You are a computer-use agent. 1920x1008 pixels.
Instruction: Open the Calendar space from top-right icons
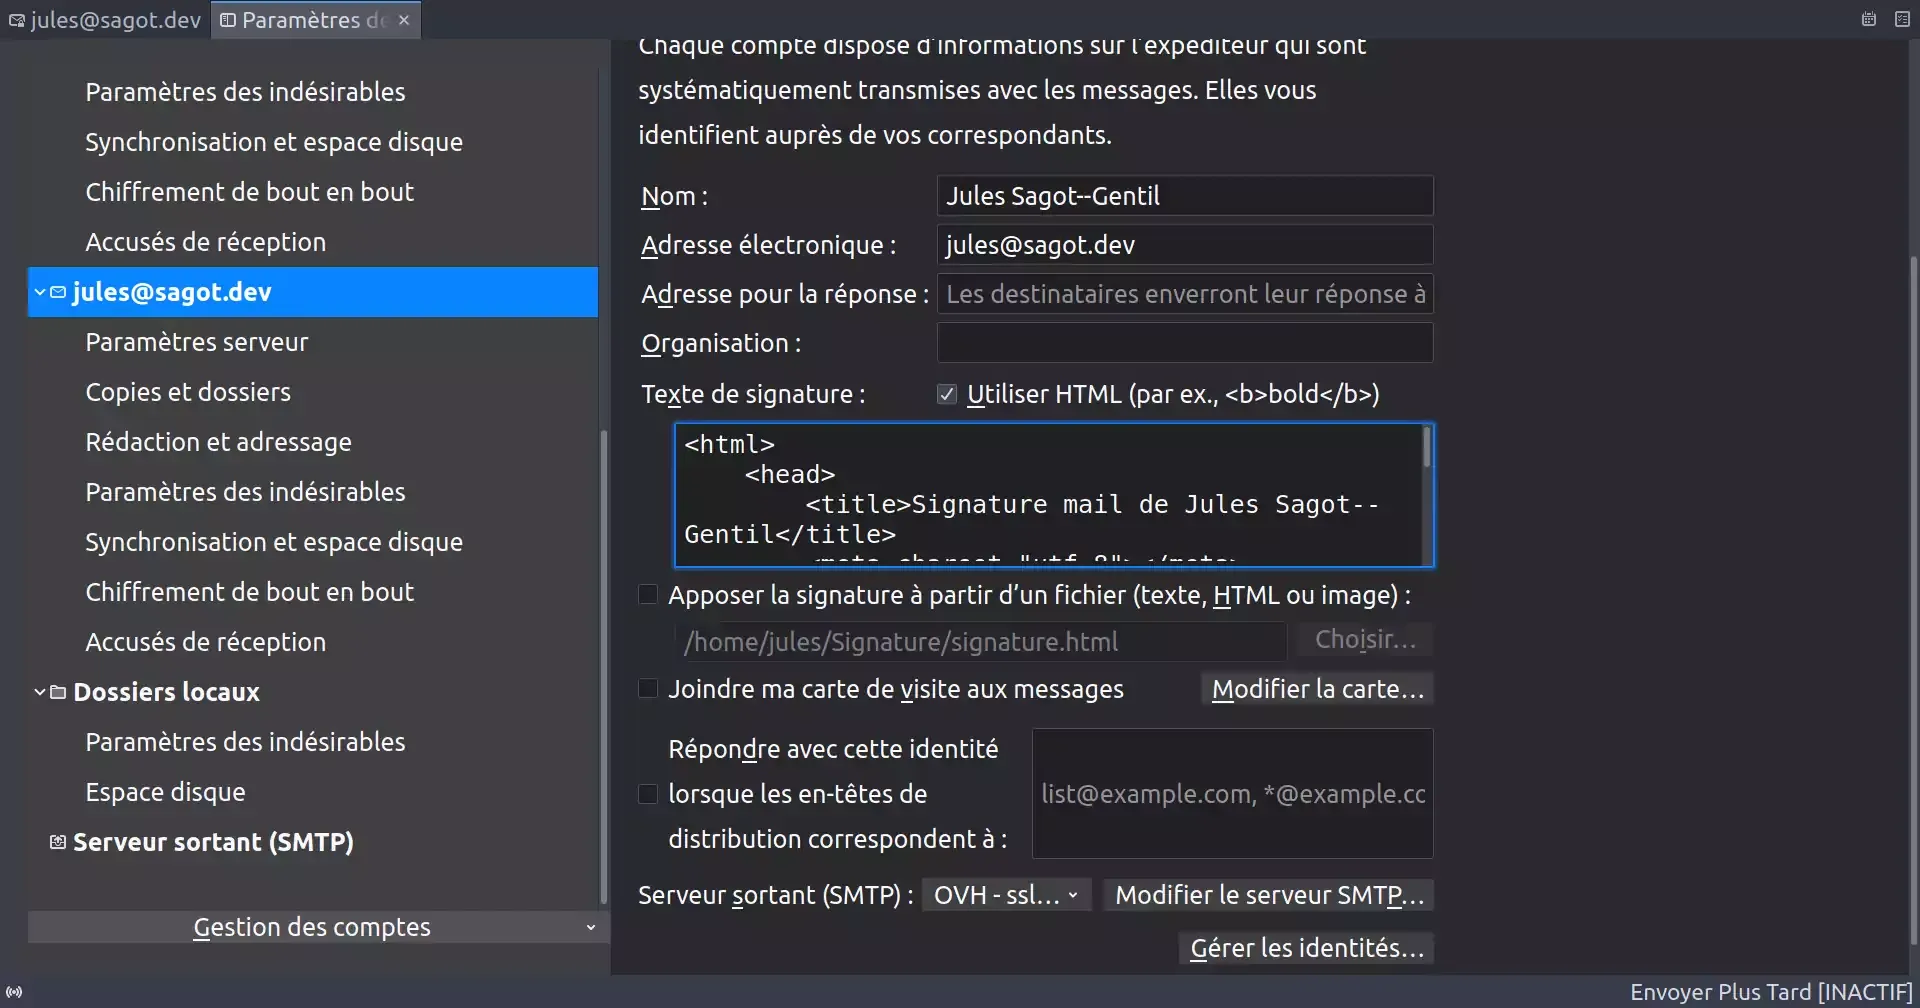pyautogui.click(x=1869, y=19)
